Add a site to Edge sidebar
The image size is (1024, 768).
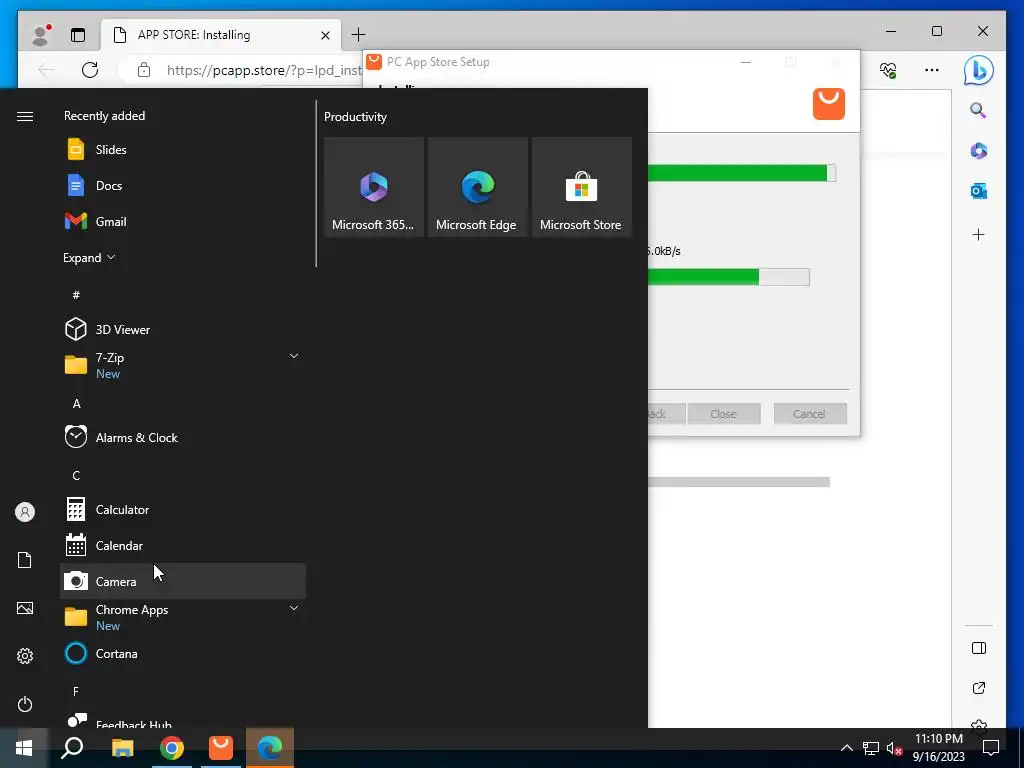(x=978, y=234)
